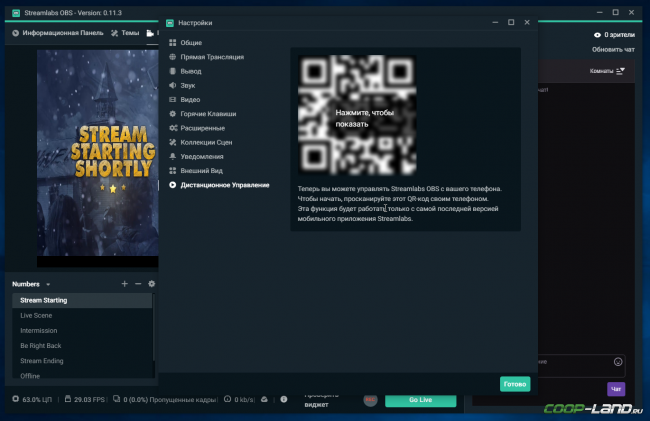
Task: Reveal the blurred QR code
Action: tap(357, 115)
